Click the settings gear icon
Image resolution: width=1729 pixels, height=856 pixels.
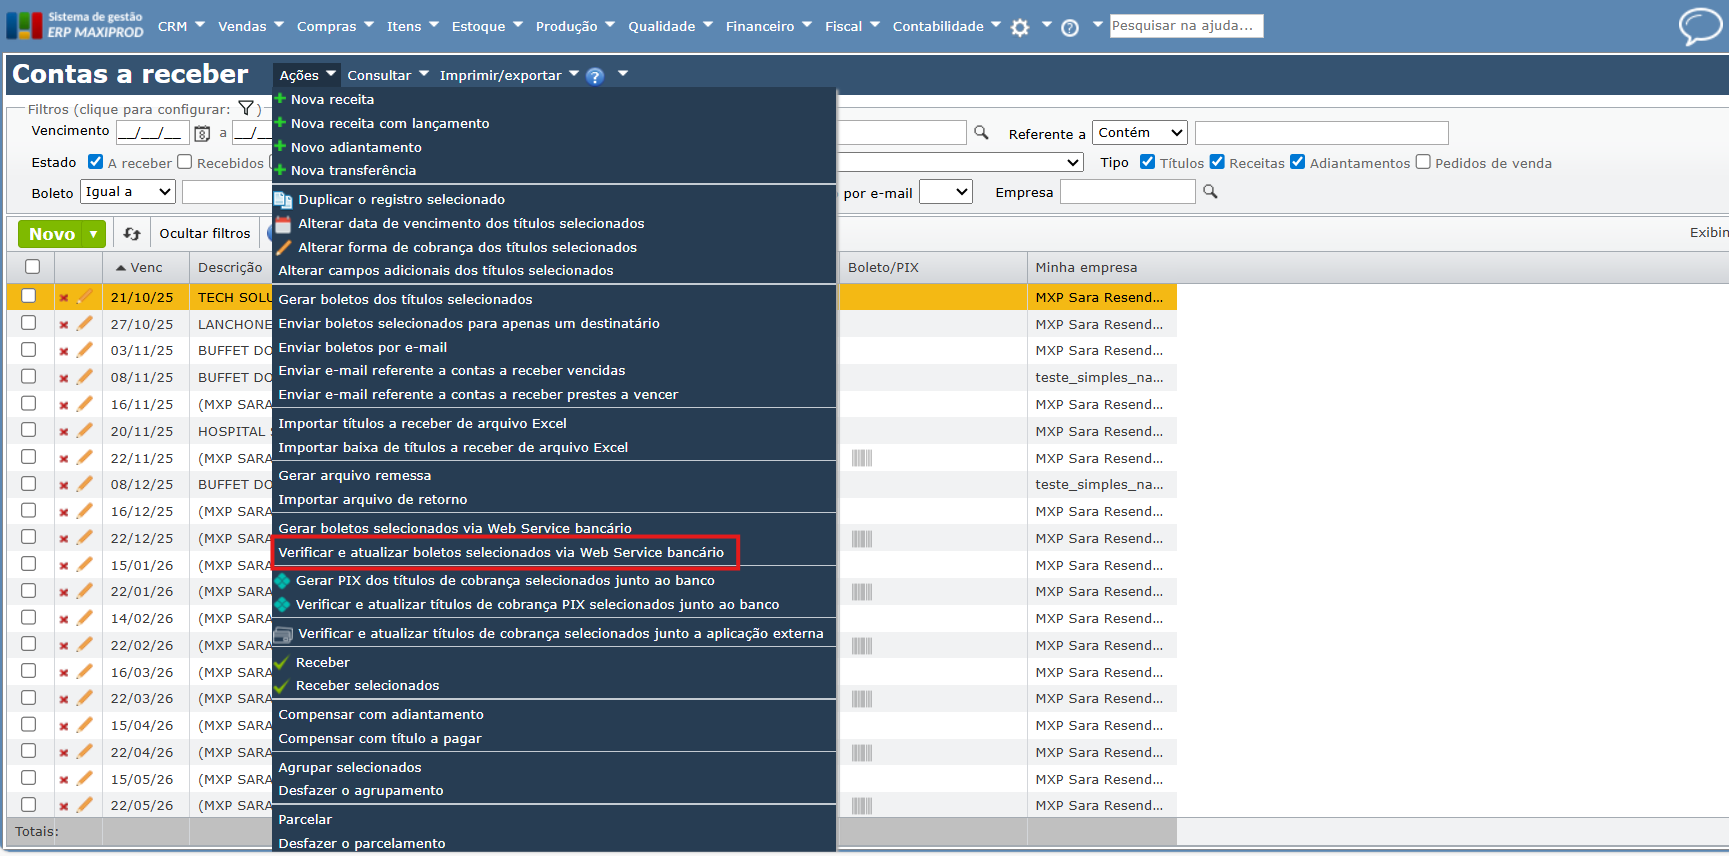pyautogui.click(x=1020, y=28)
